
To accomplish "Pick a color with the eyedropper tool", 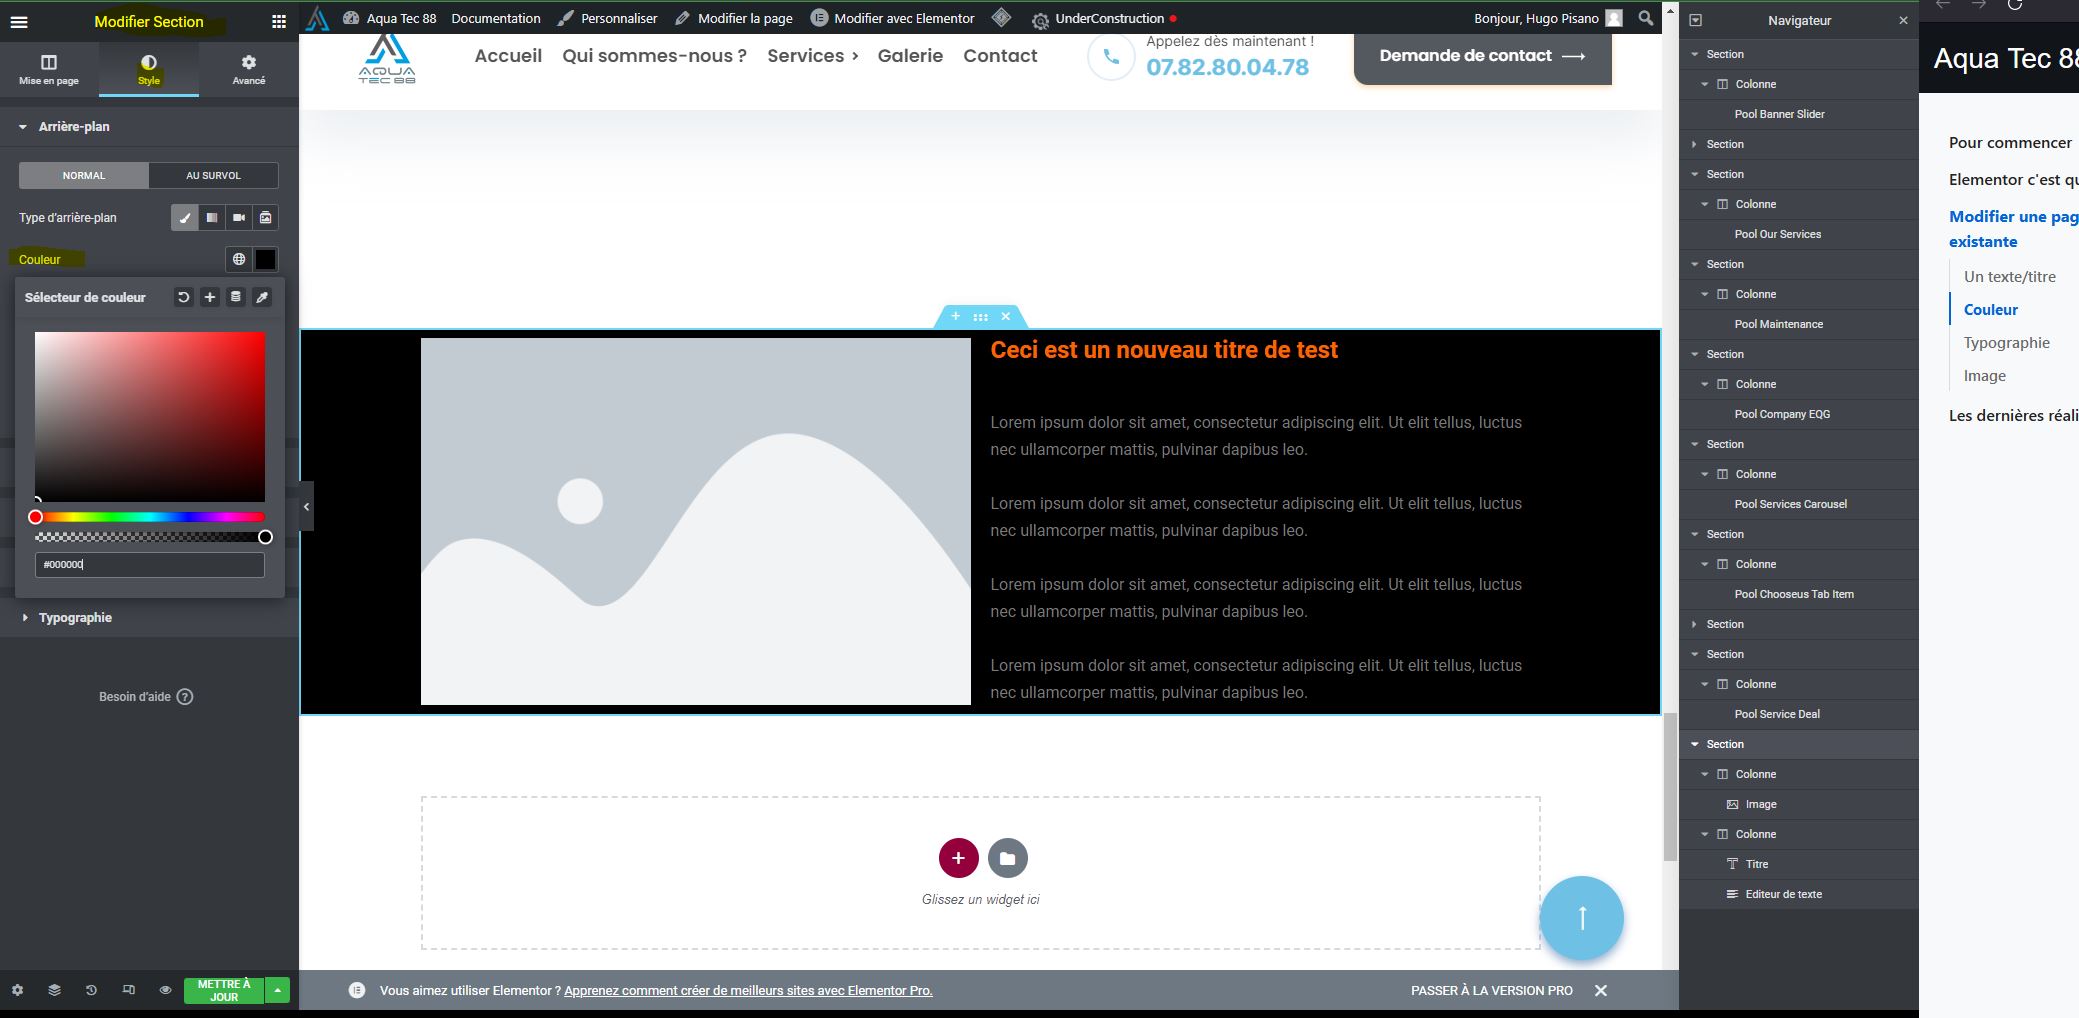I will 262,298.
